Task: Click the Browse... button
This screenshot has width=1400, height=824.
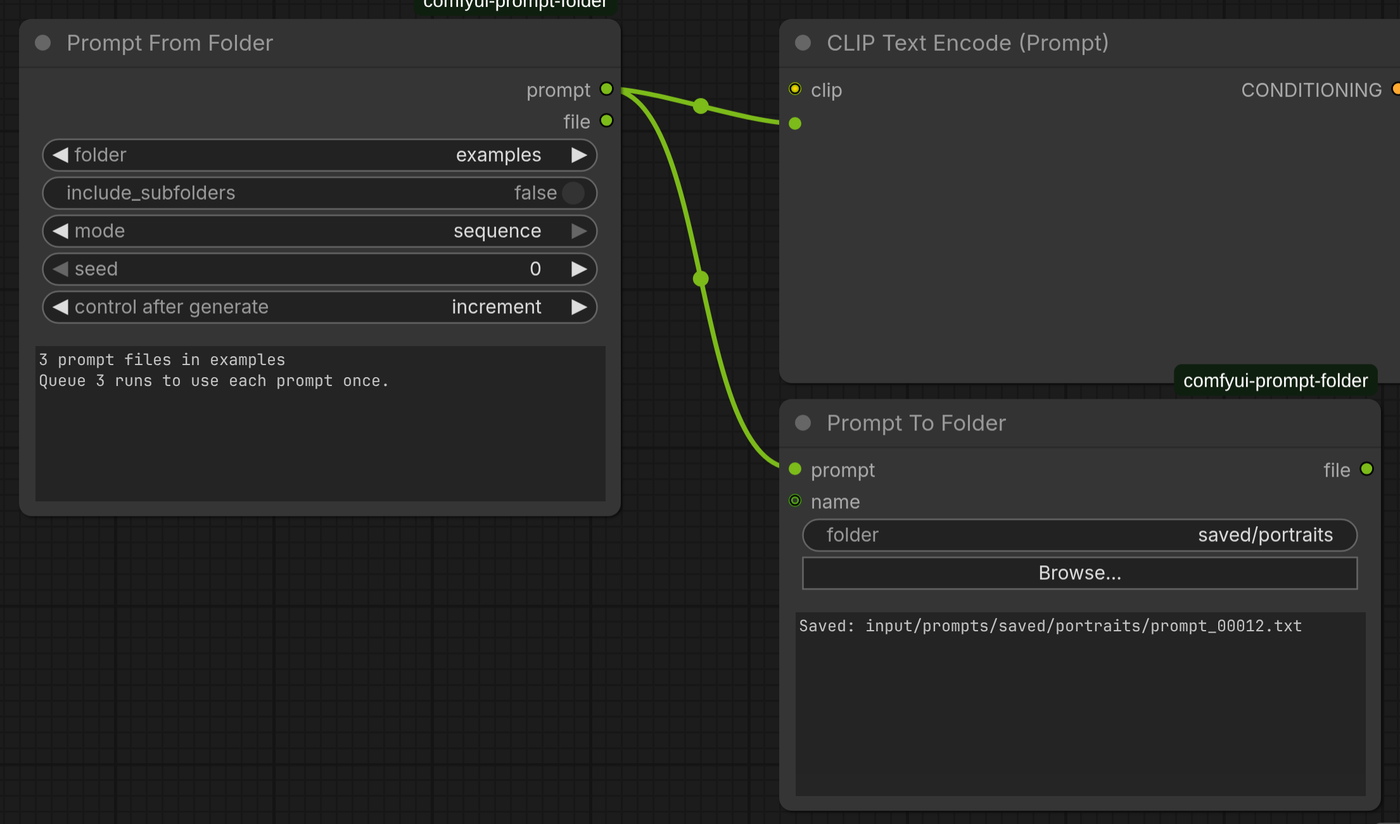Action: (x=1080, y=573)
